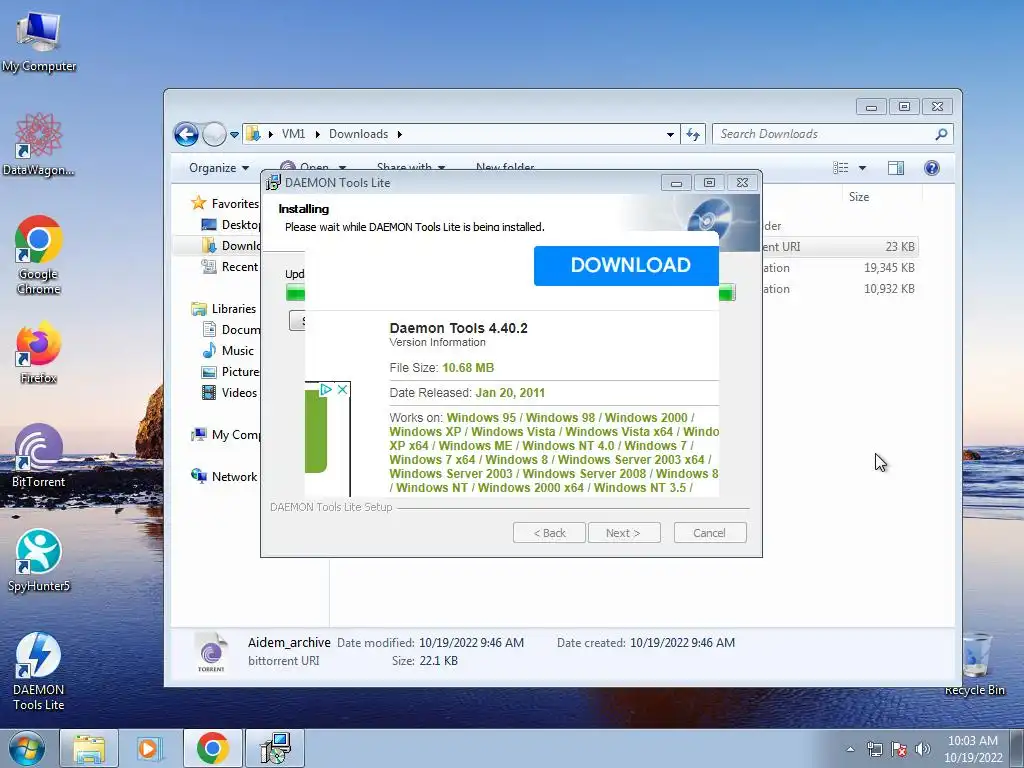Toggle the preview pane button
Screen dimensions: 1024x768
tap(895, 168)
